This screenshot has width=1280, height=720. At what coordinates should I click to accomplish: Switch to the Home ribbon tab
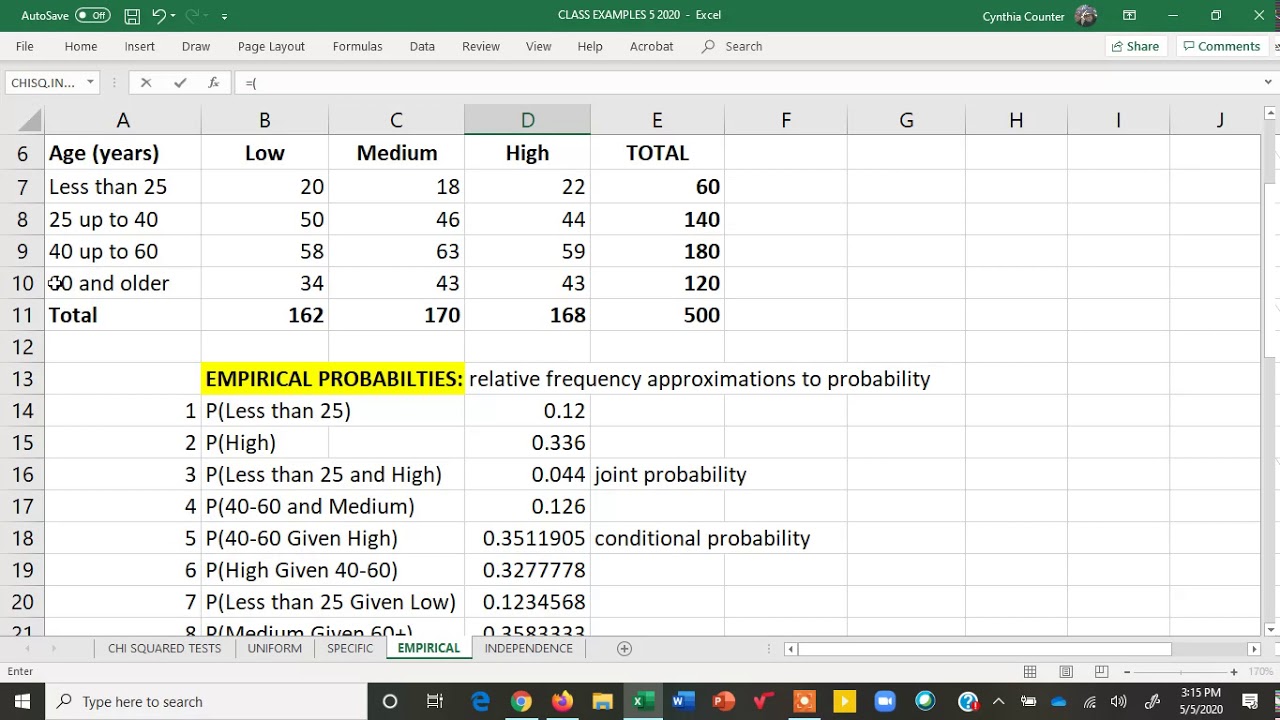point(81,46)
